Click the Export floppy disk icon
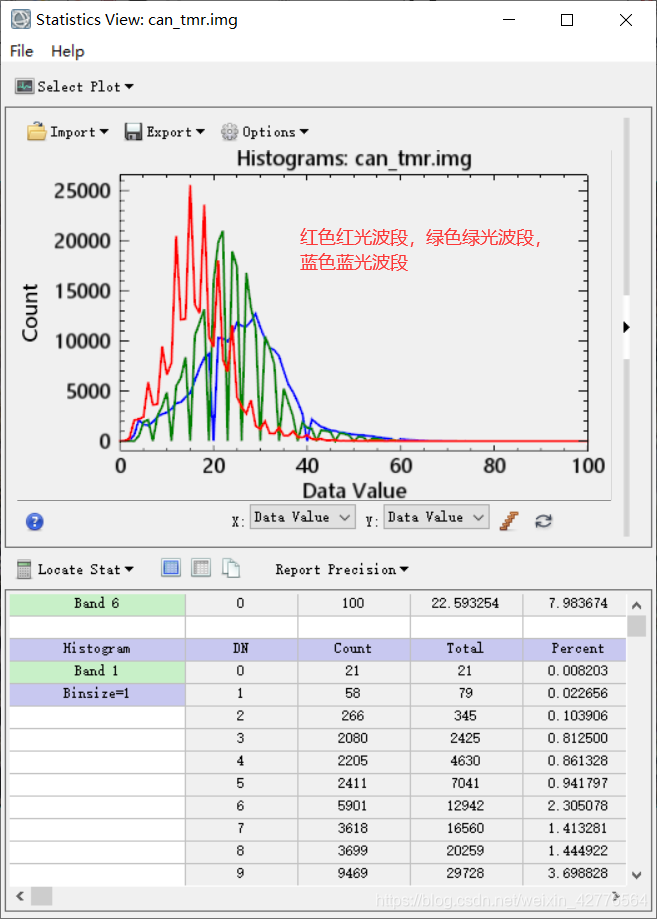657x919 pixels. click(133, 132)
